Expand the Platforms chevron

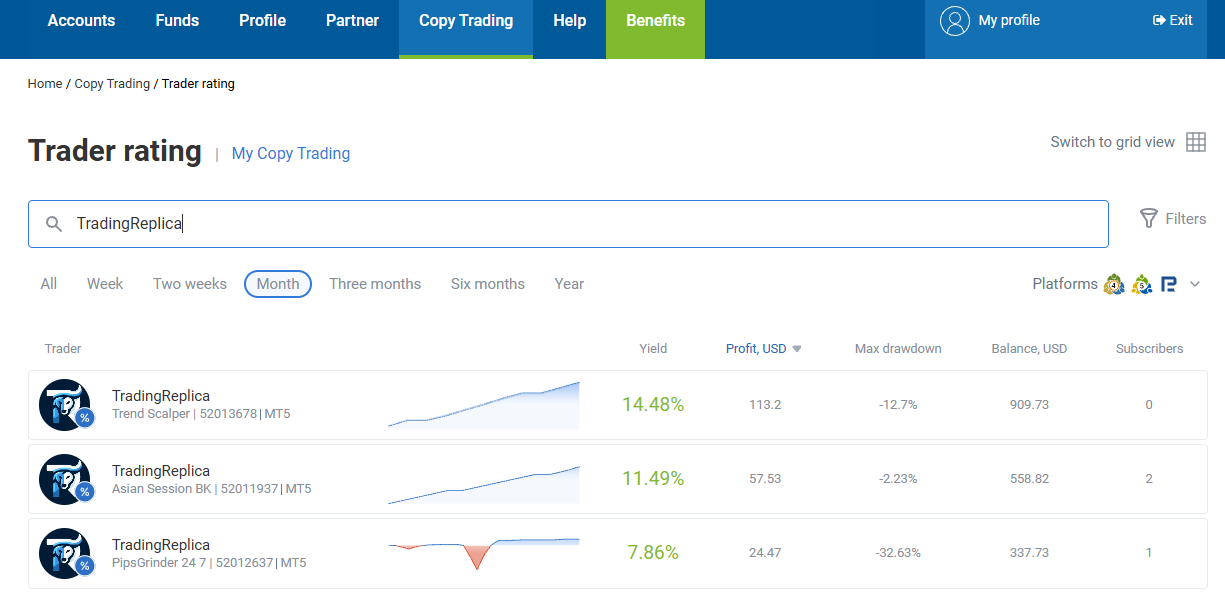pyautogui.click(x=1195, y=284)
